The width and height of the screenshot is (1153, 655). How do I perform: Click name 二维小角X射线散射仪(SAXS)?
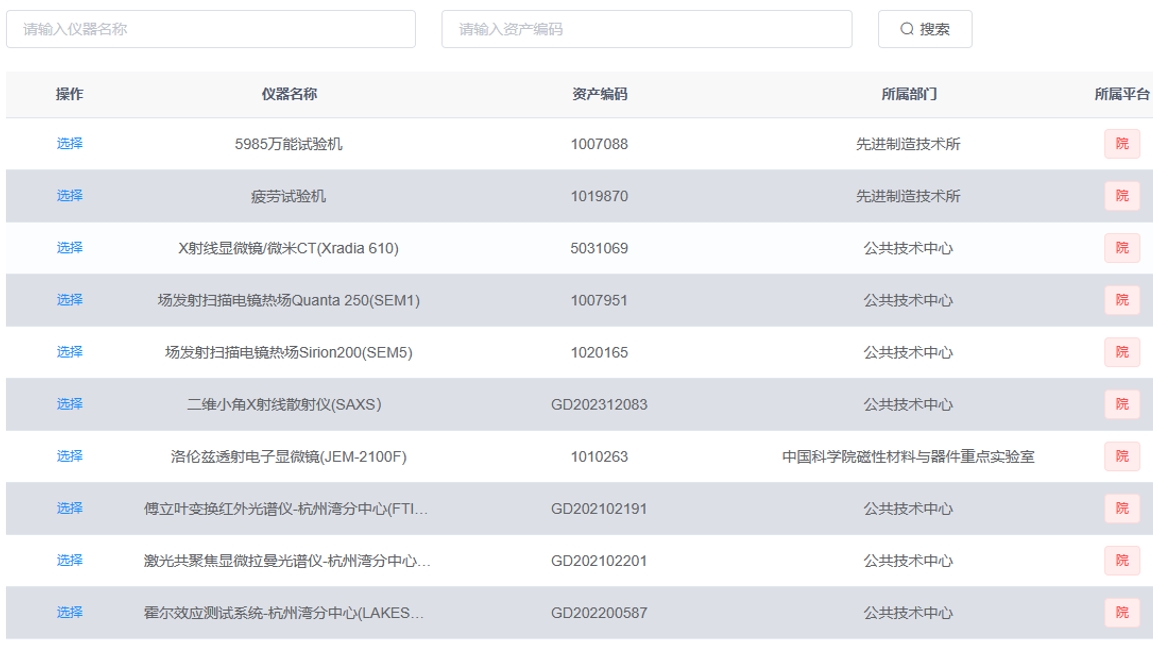click(284, 405)
